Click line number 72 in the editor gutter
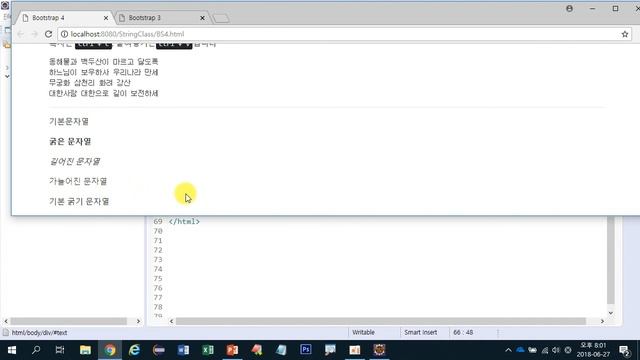 158,250
